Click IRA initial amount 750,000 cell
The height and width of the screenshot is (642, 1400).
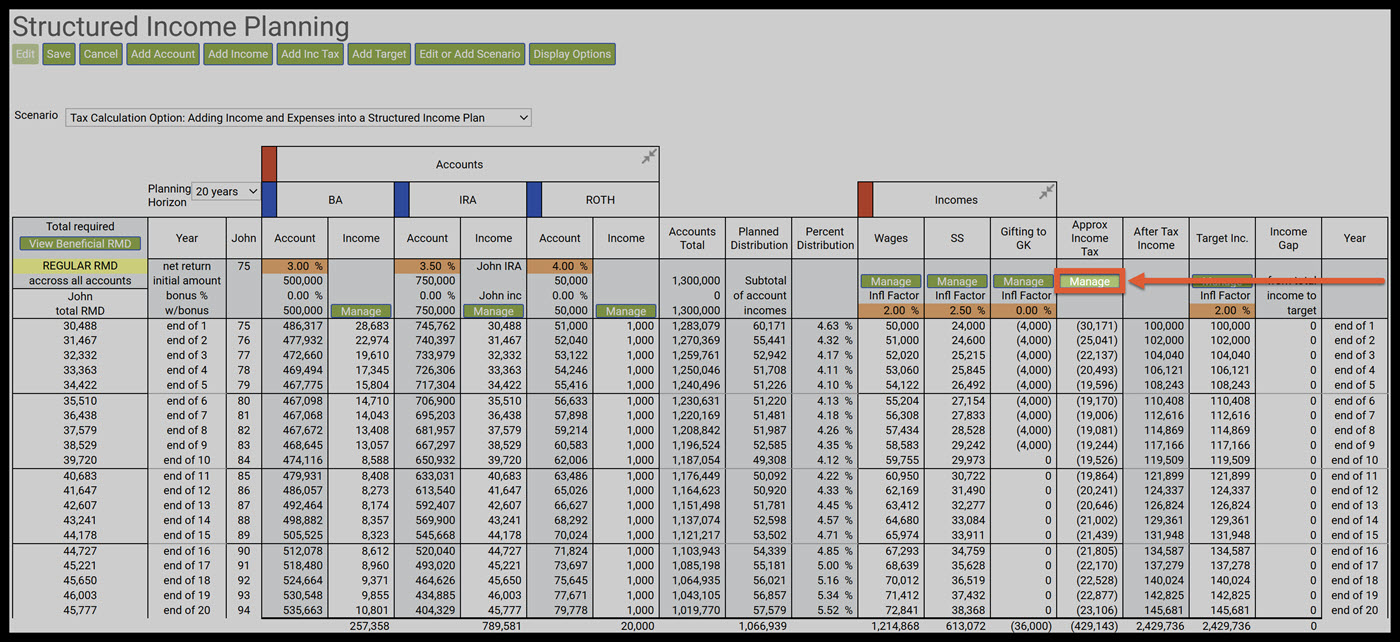(x=427, y=281)
